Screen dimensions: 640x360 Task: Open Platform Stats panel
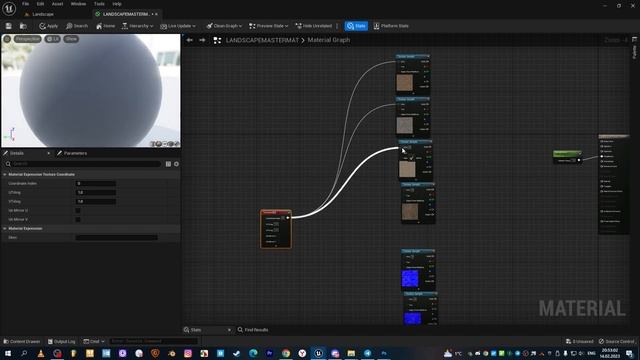point(391,26)
